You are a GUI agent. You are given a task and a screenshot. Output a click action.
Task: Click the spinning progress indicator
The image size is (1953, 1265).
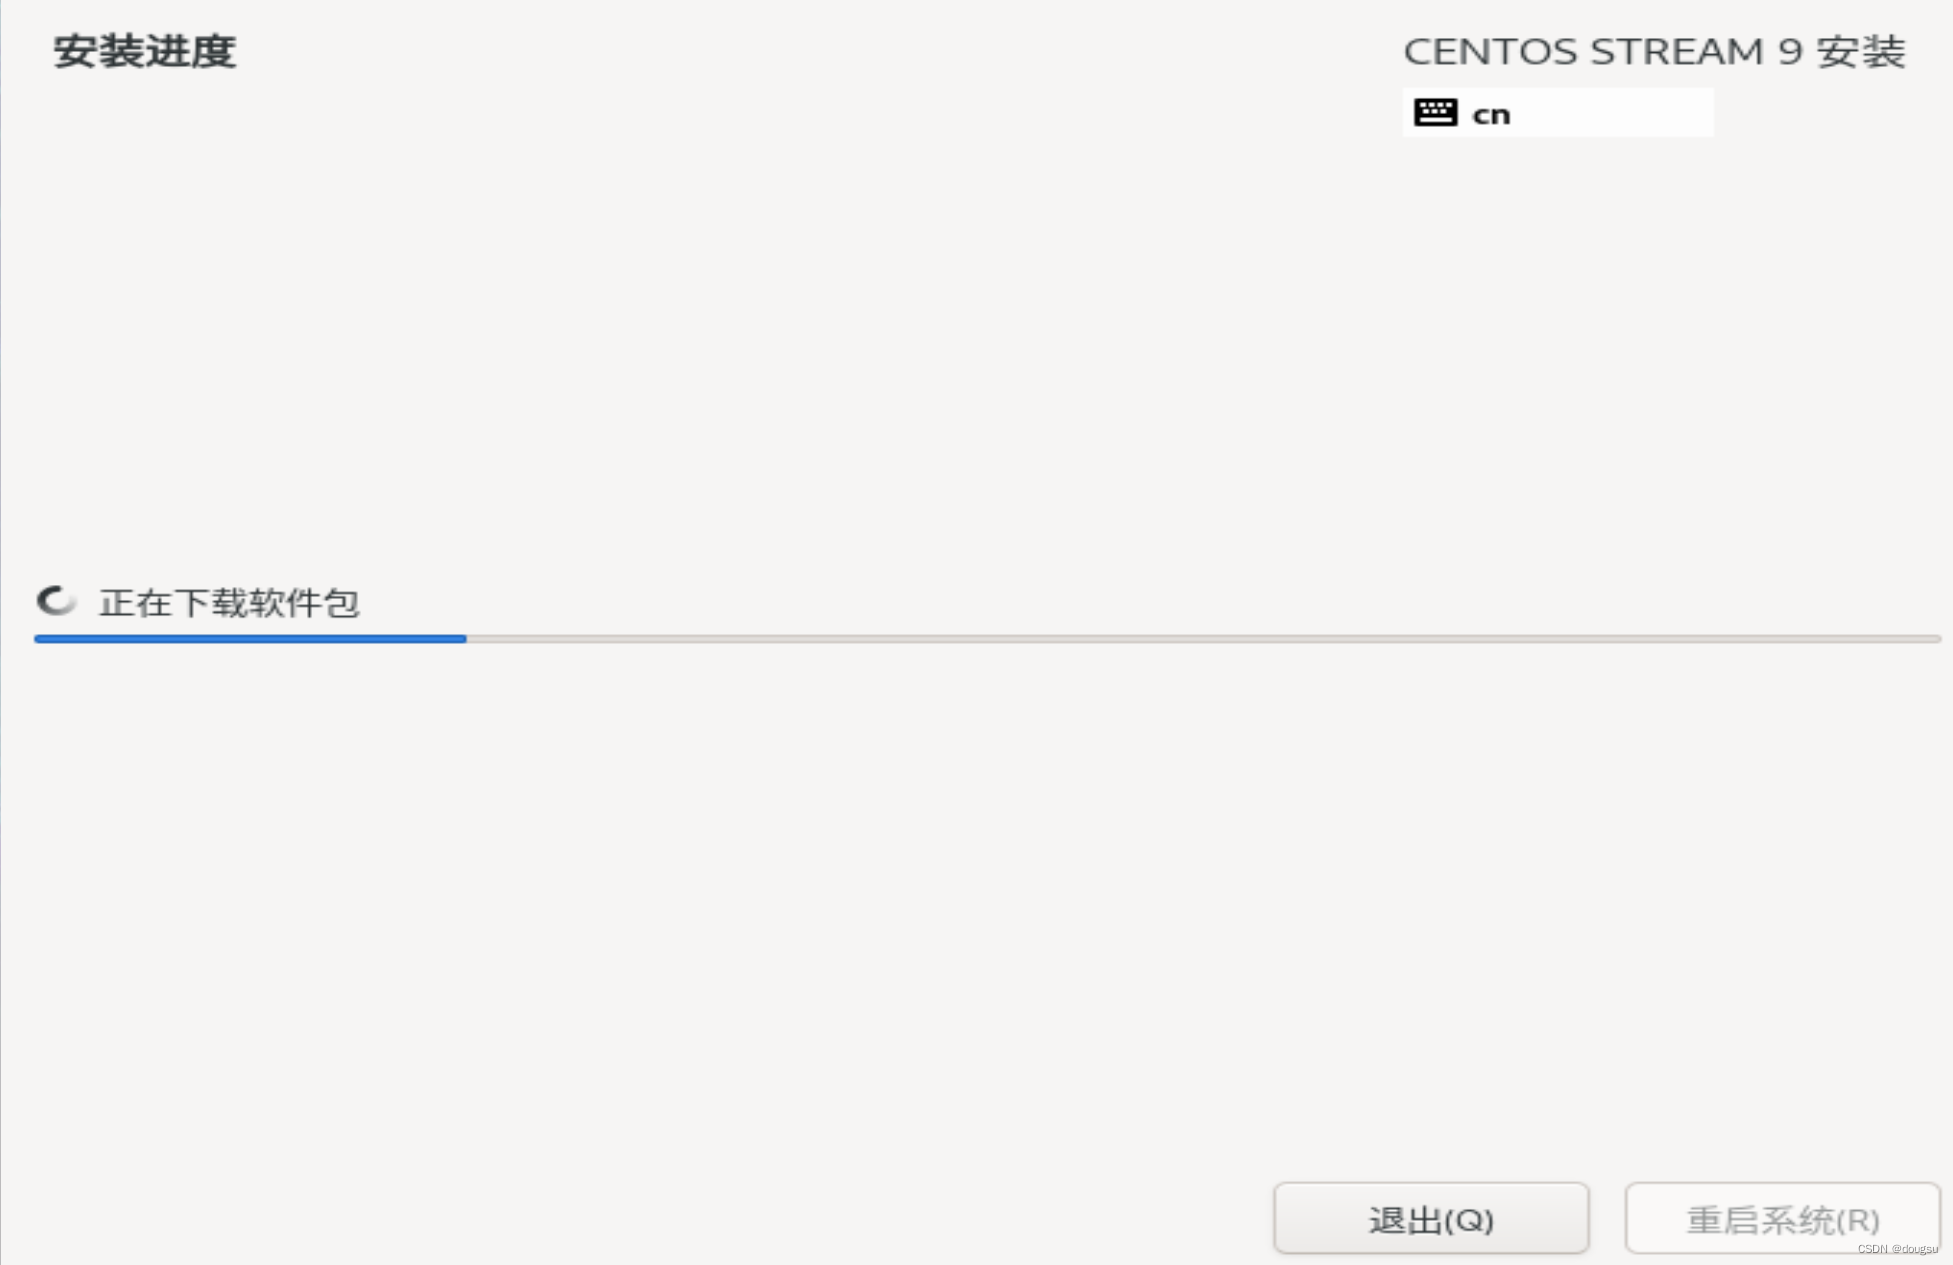coord(54,602)
